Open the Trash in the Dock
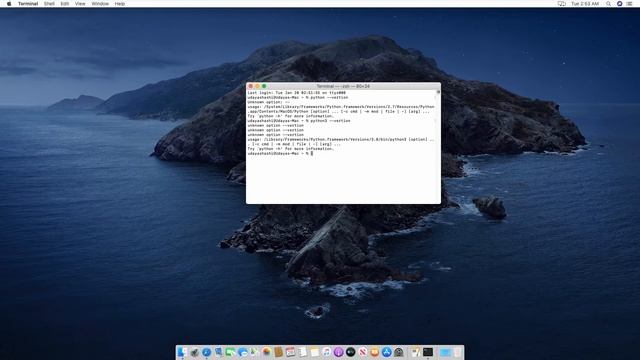The image size is (640, 360). [457, 352]
